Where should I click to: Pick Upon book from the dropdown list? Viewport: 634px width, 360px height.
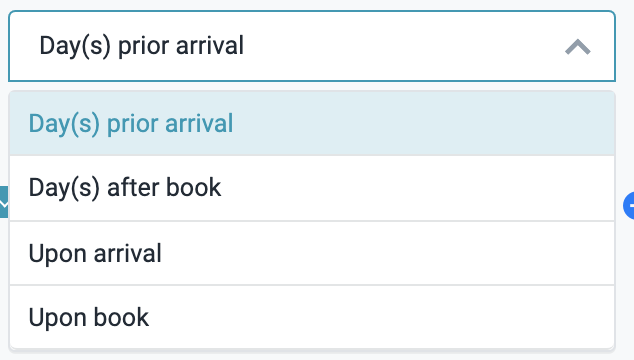[312, 317]
